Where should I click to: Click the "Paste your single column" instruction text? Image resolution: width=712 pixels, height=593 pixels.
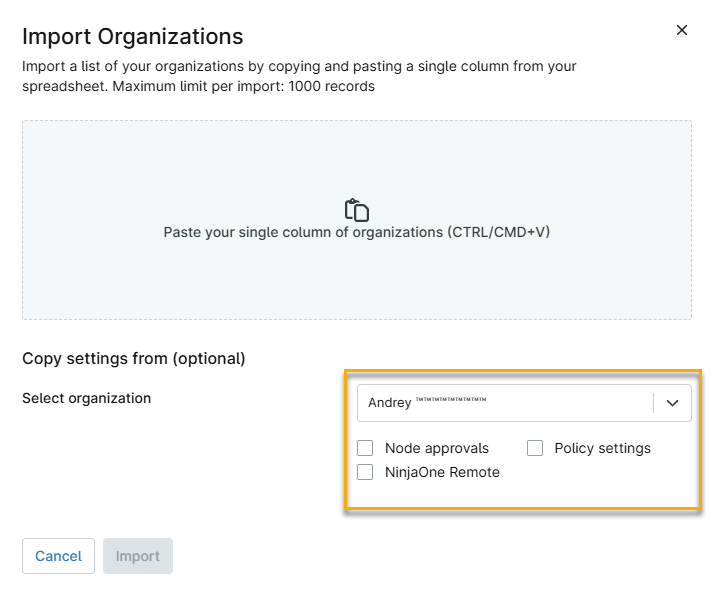point(357,232)
